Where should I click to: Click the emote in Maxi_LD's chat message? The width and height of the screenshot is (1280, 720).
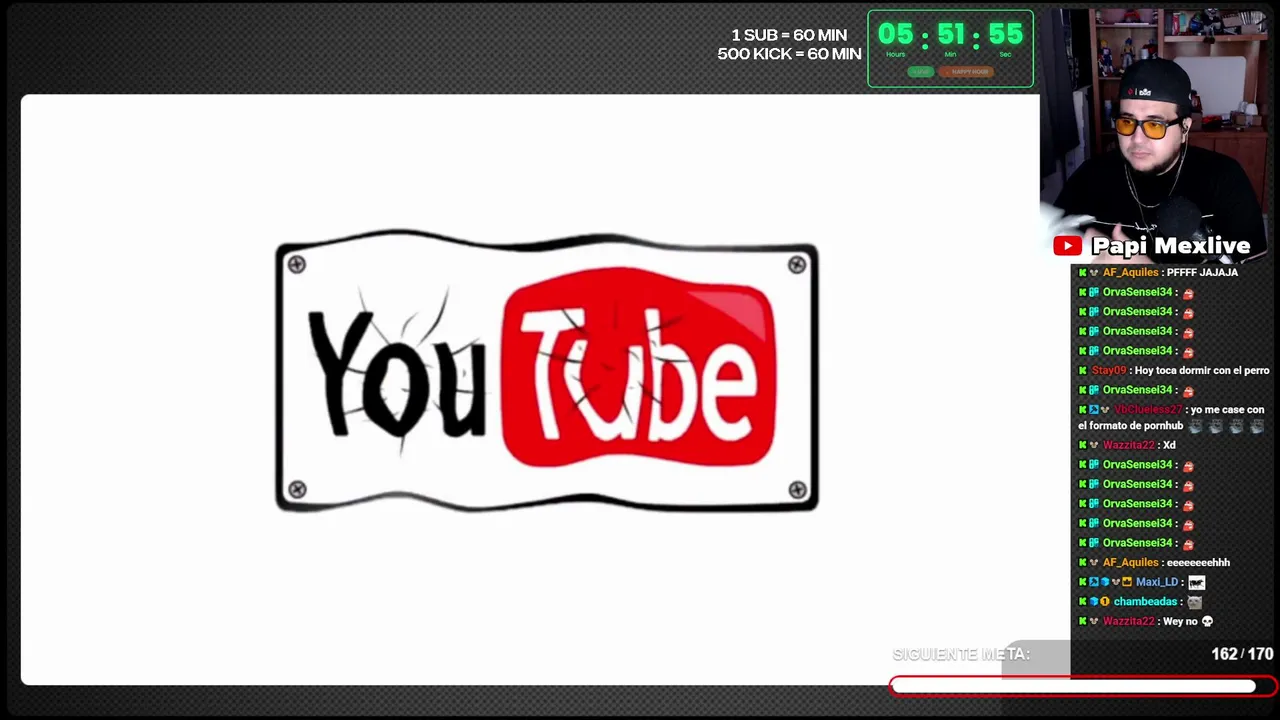pyautogui.click(x=1196, y=582)
